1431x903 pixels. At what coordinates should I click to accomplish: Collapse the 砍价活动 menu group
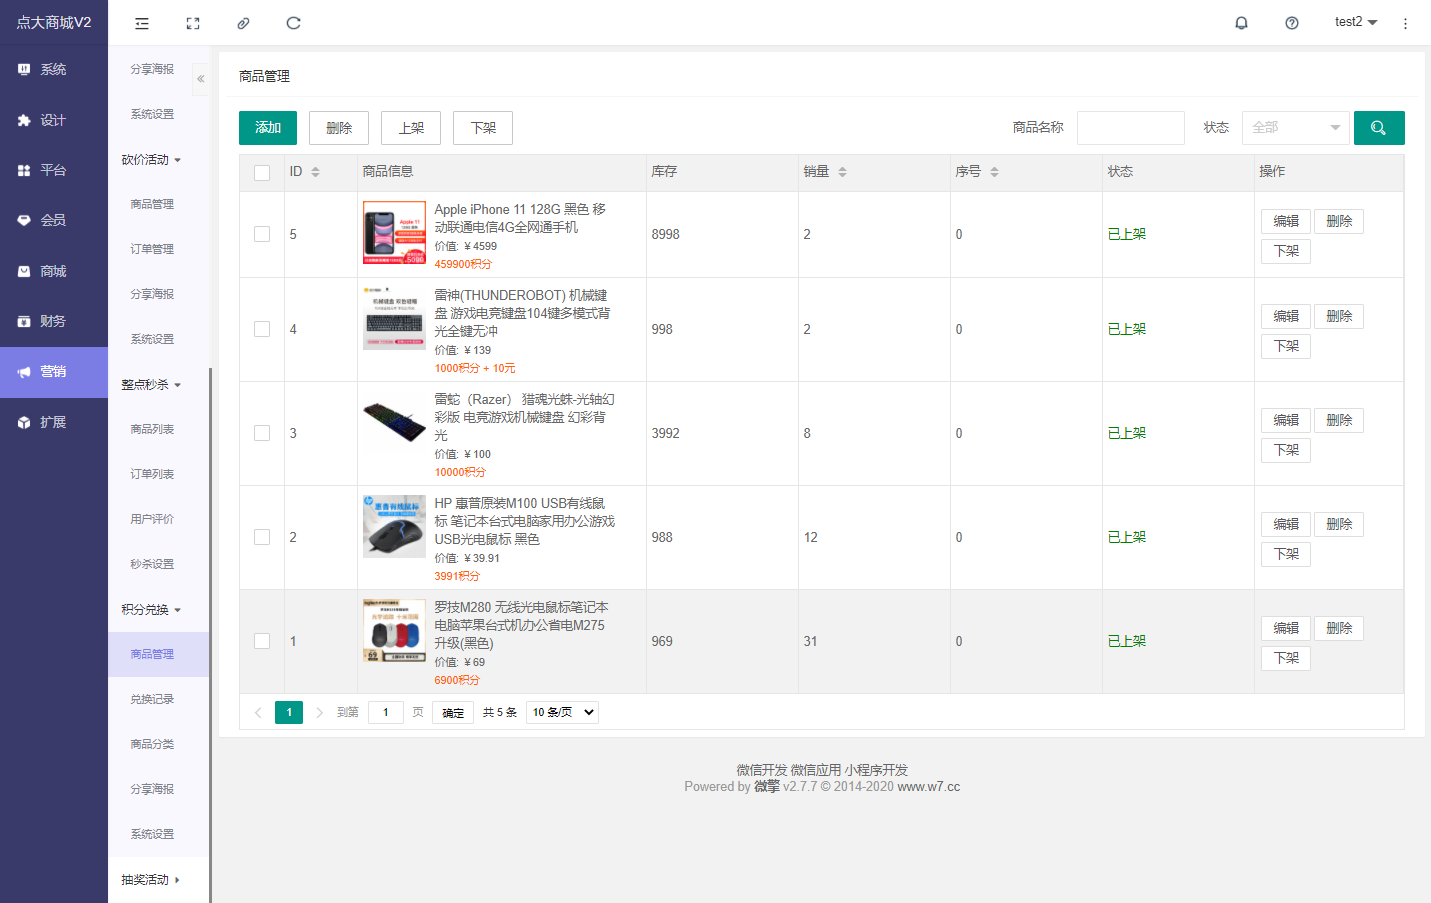click(x=152, y=160)
